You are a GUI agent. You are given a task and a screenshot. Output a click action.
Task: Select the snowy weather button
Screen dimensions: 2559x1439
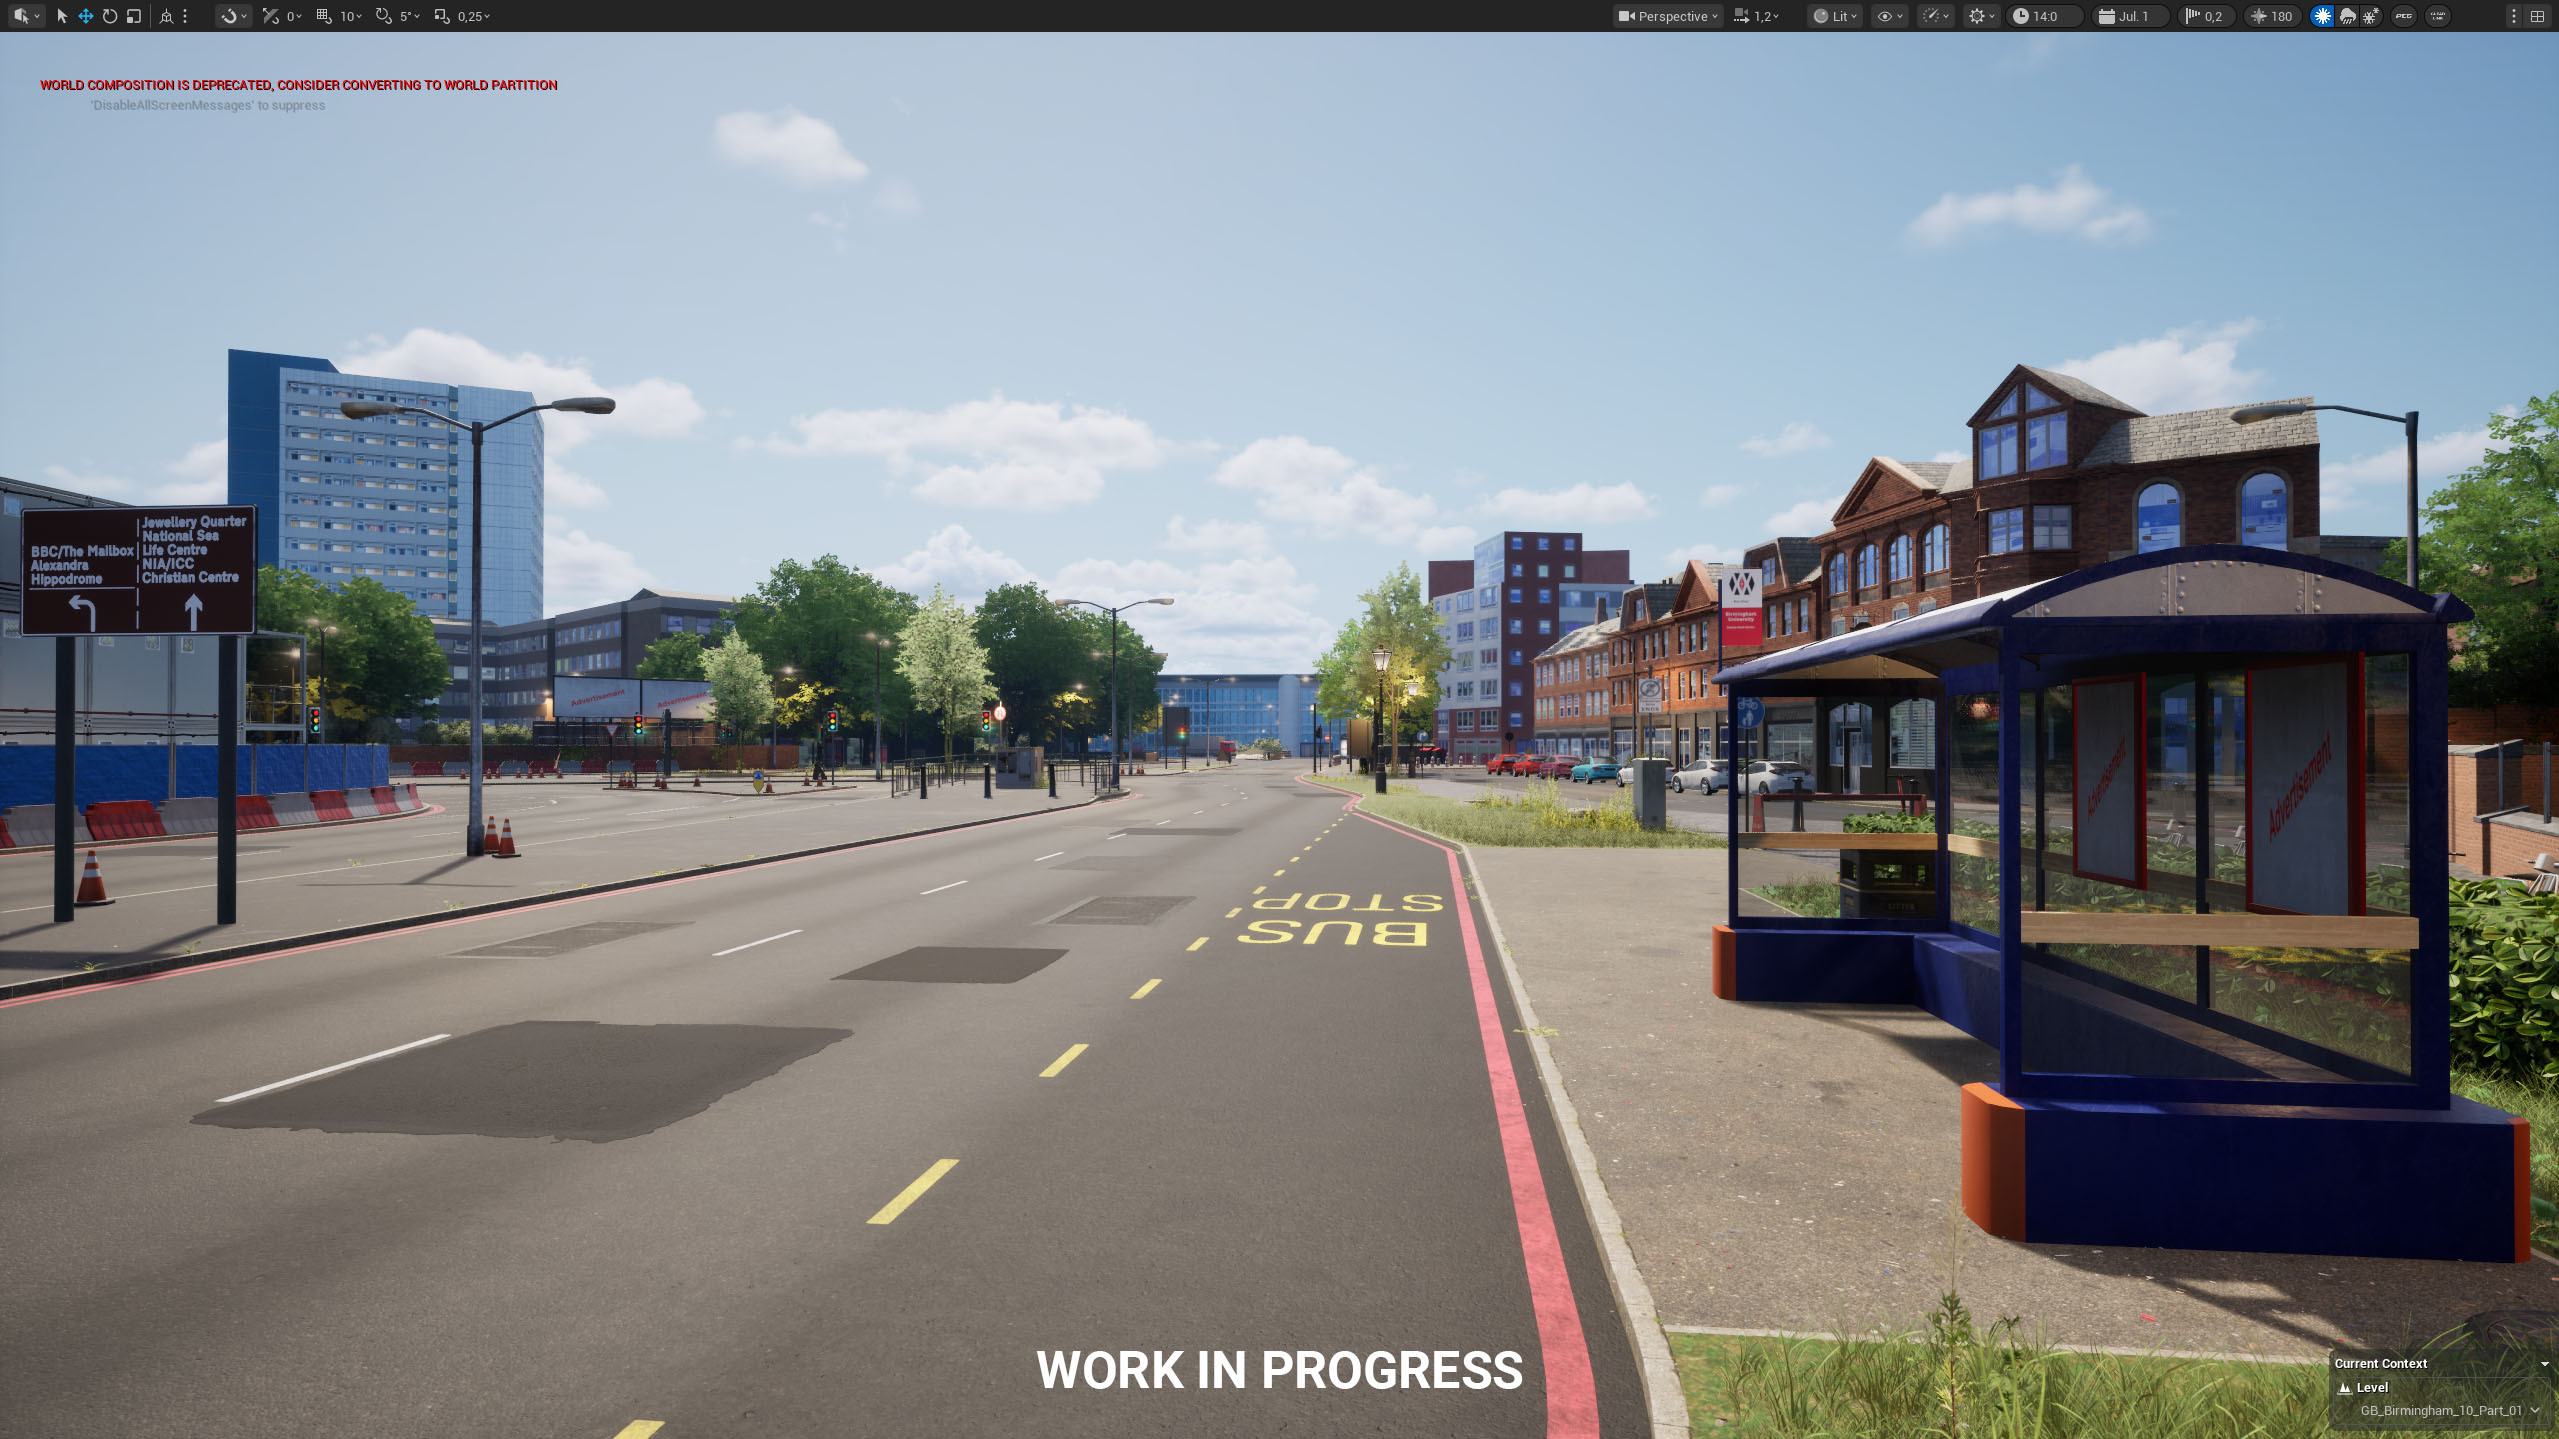pyautogui.click(x=2371, y=16)
